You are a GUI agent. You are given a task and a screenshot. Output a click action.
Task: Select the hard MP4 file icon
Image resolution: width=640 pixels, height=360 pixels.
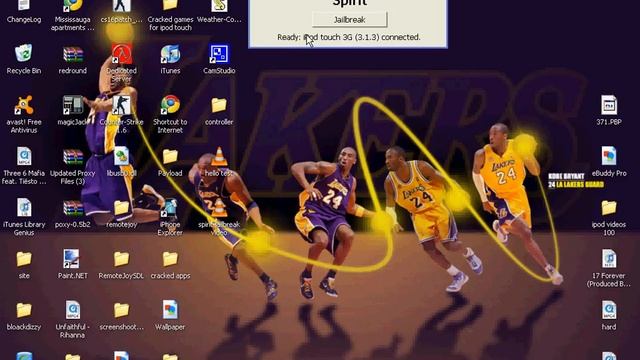tap(609, 311)
